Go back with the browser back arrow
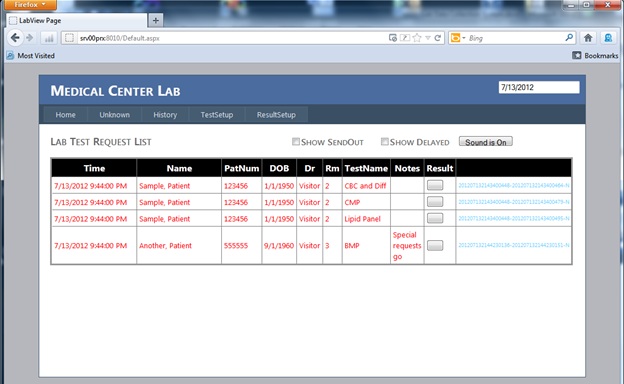Image resolution: width=624 pixels, height=384 pixels. click(x=15, y=38)
